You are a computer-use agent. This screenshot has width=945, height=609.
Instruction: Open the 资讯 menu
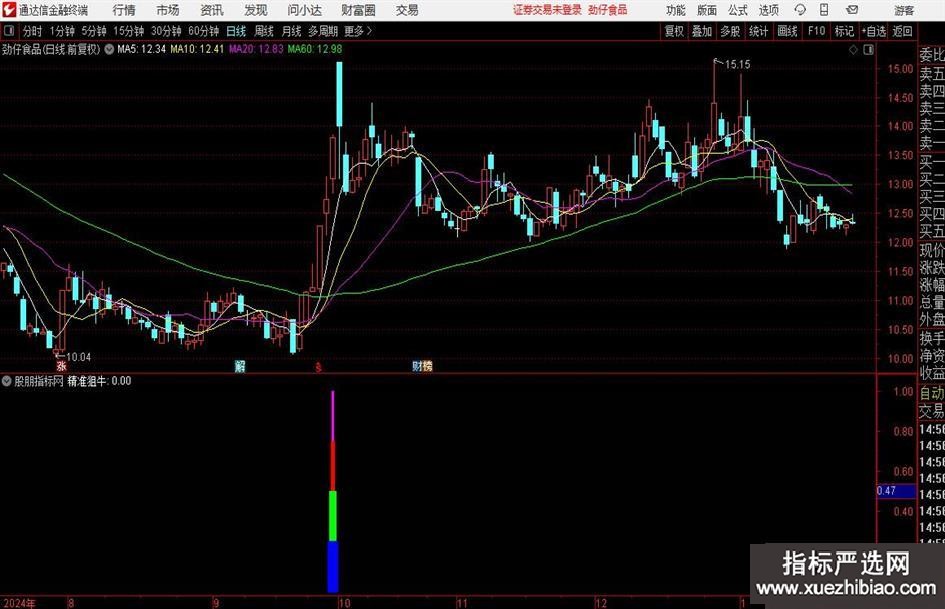pyautogui.click(x=212, y=10)
